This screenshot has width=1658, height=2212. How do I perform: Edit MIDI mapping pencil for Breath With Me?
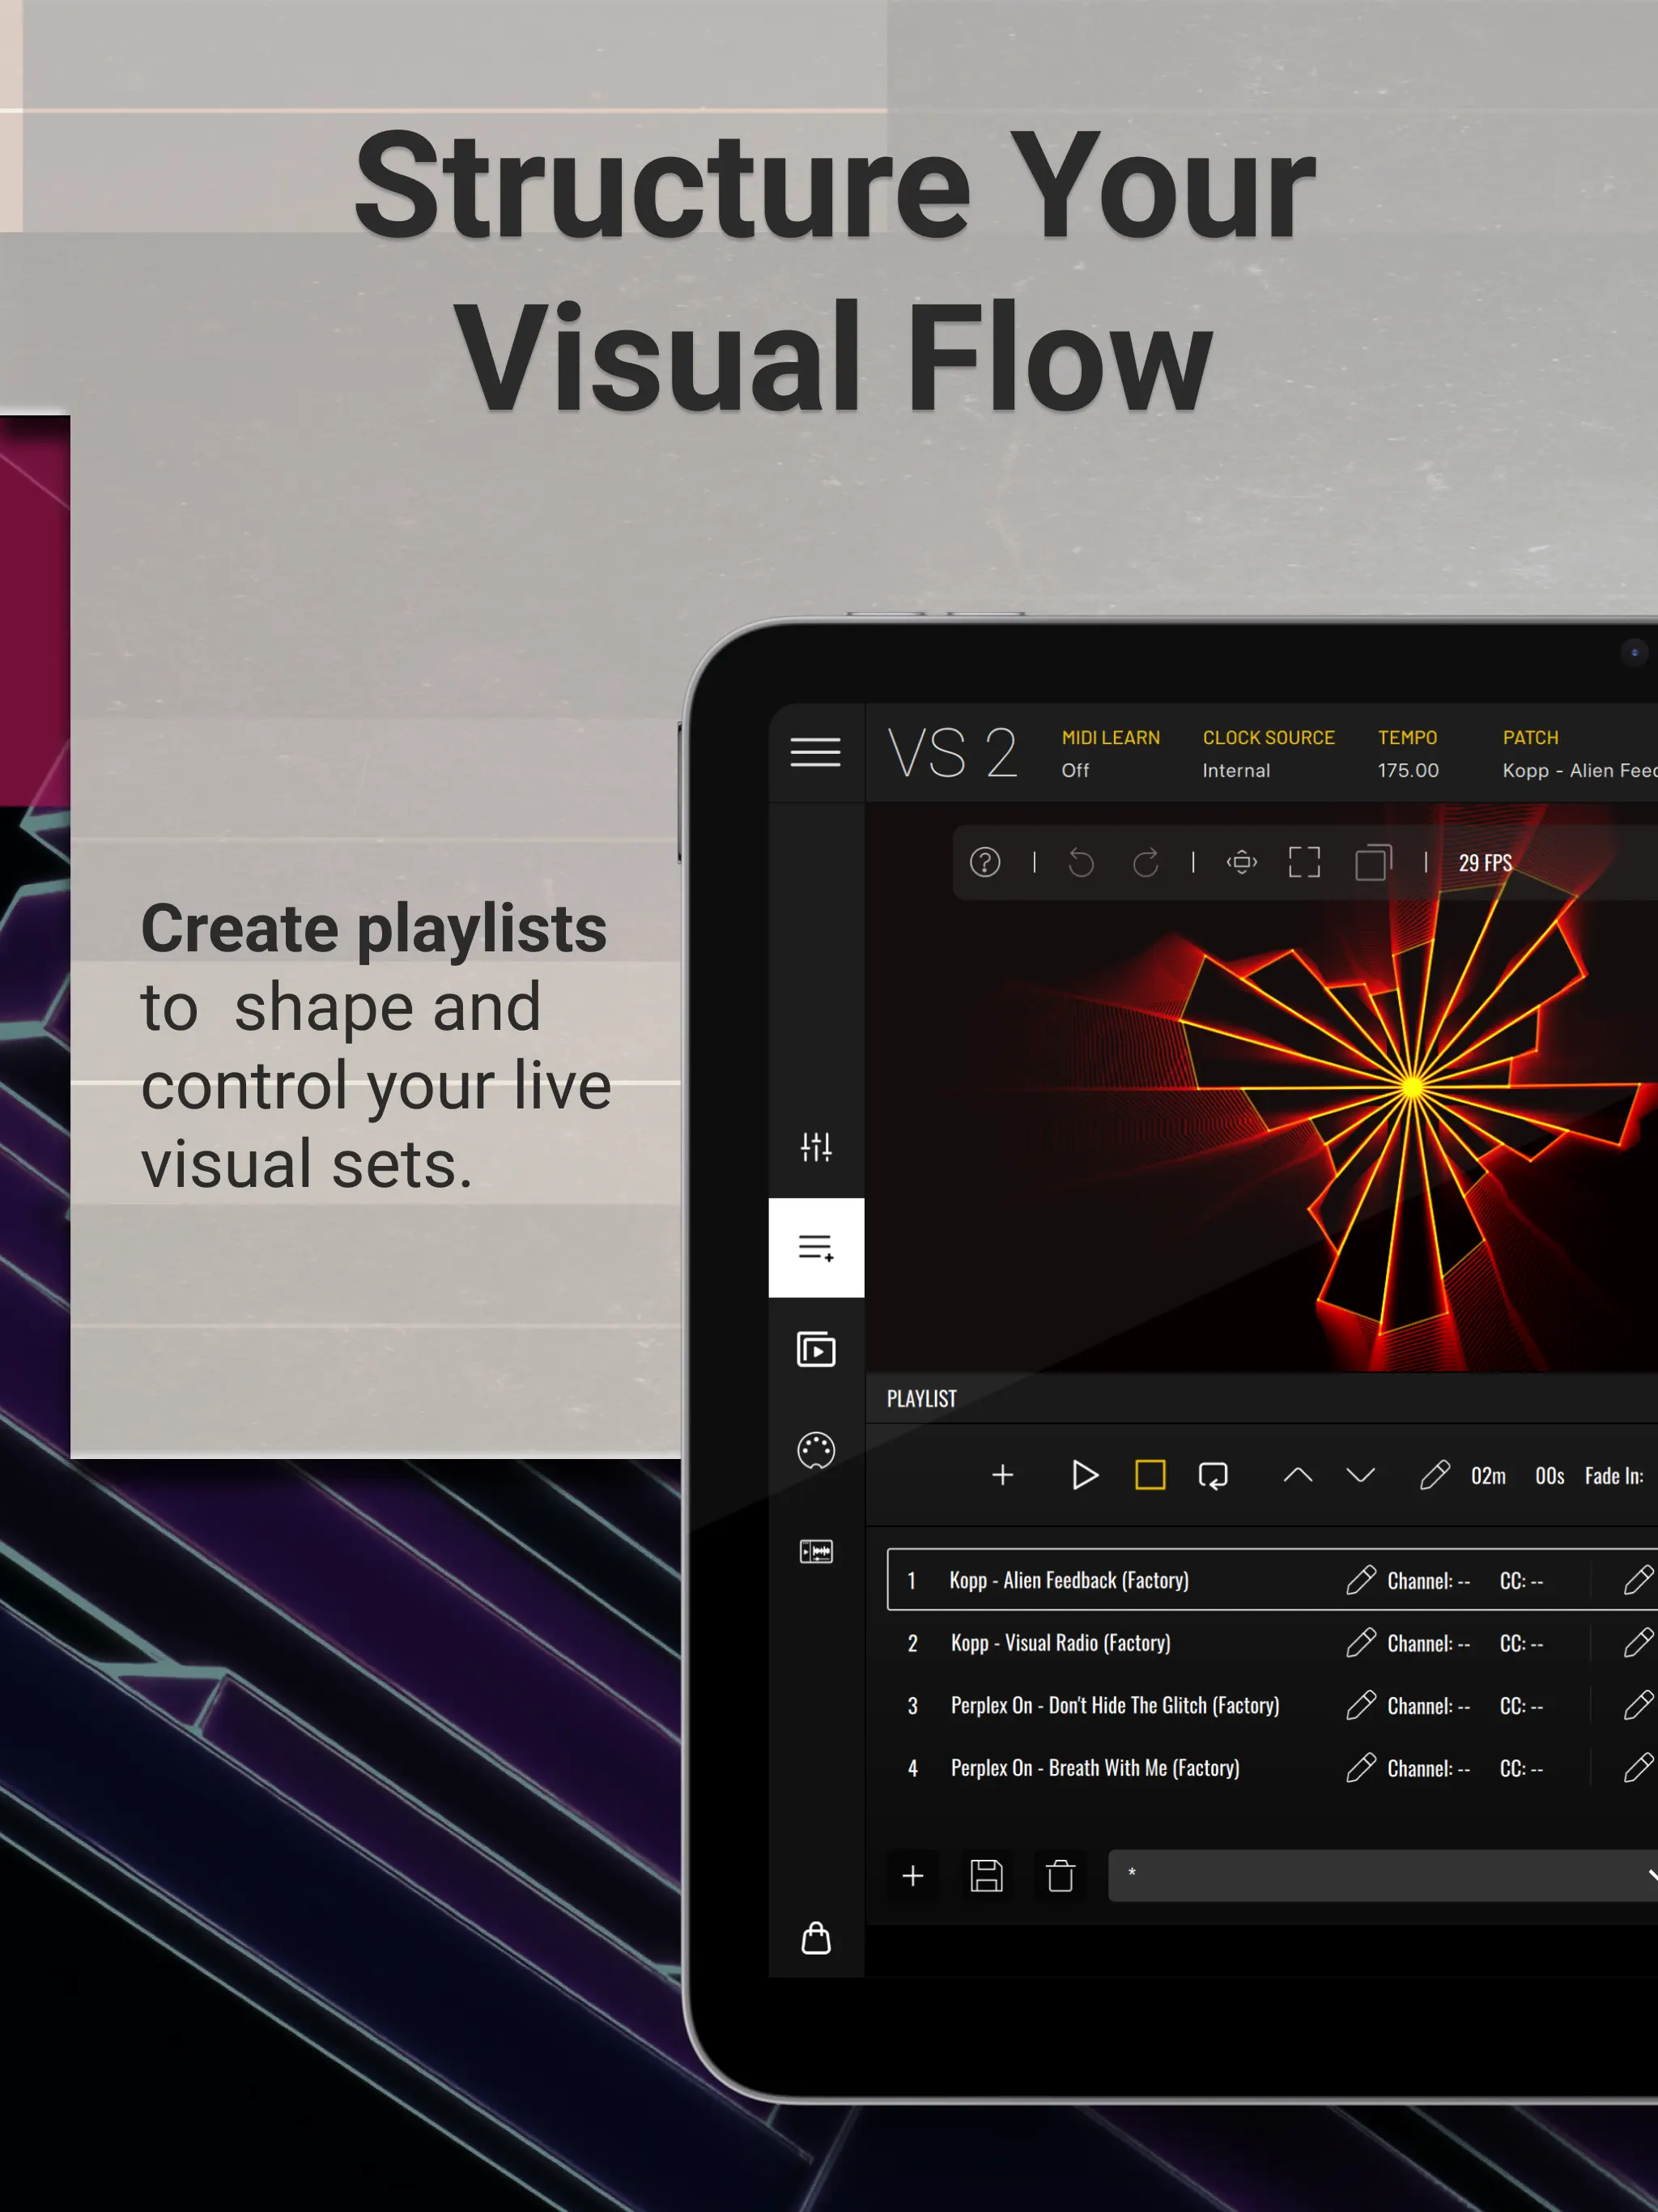coord(1361,1768)
